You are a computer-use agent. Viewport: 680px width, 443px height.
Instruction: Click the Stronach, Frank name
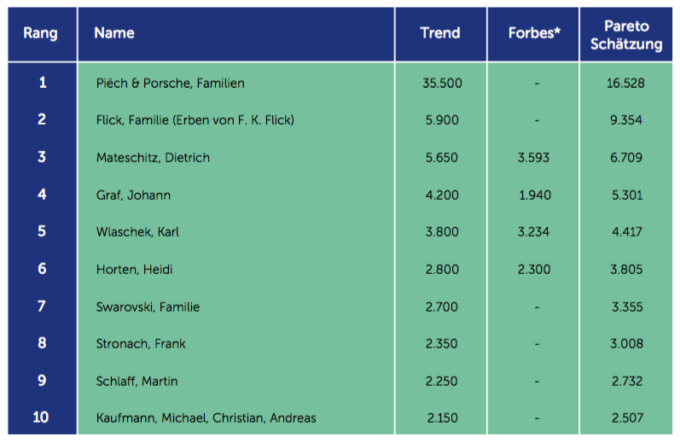(x=141, y=344)
